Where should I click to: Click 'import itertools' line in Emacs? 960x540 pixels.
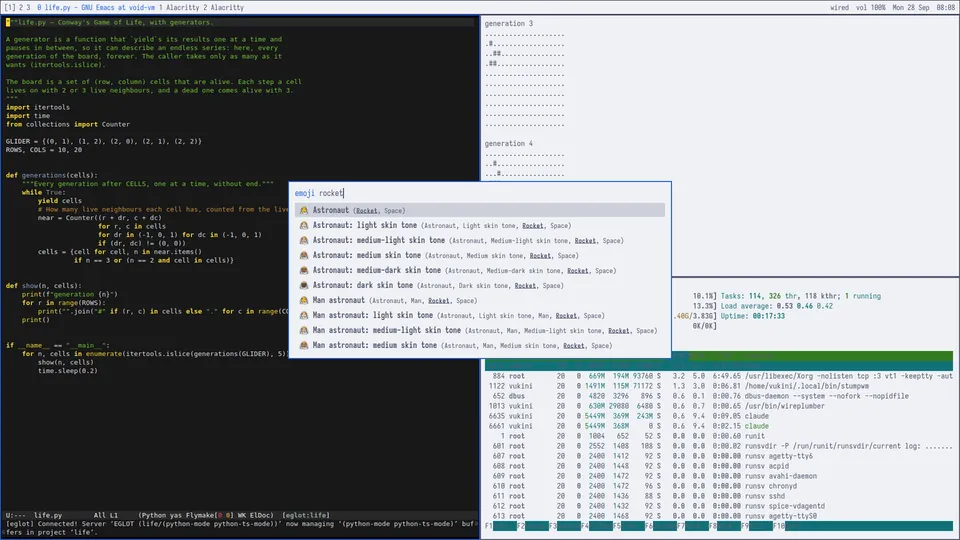pyautogui.click(x=38, y=107)
